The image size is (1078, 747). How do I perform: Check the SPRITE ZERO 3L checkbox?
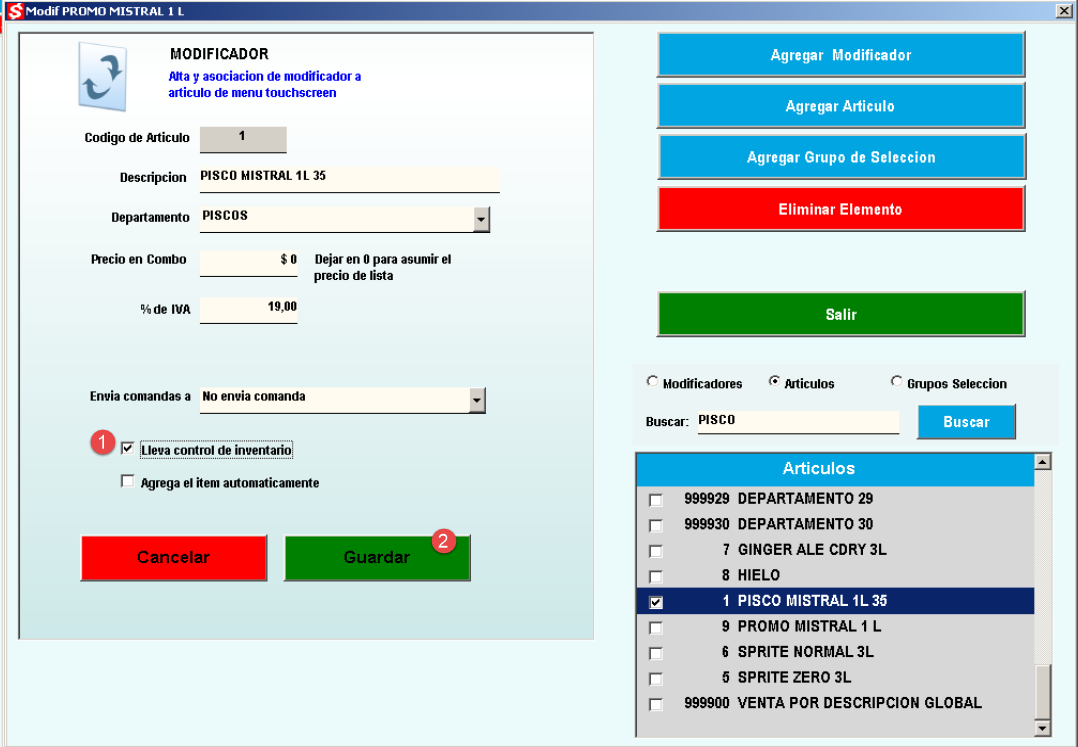tap(656, 678)
